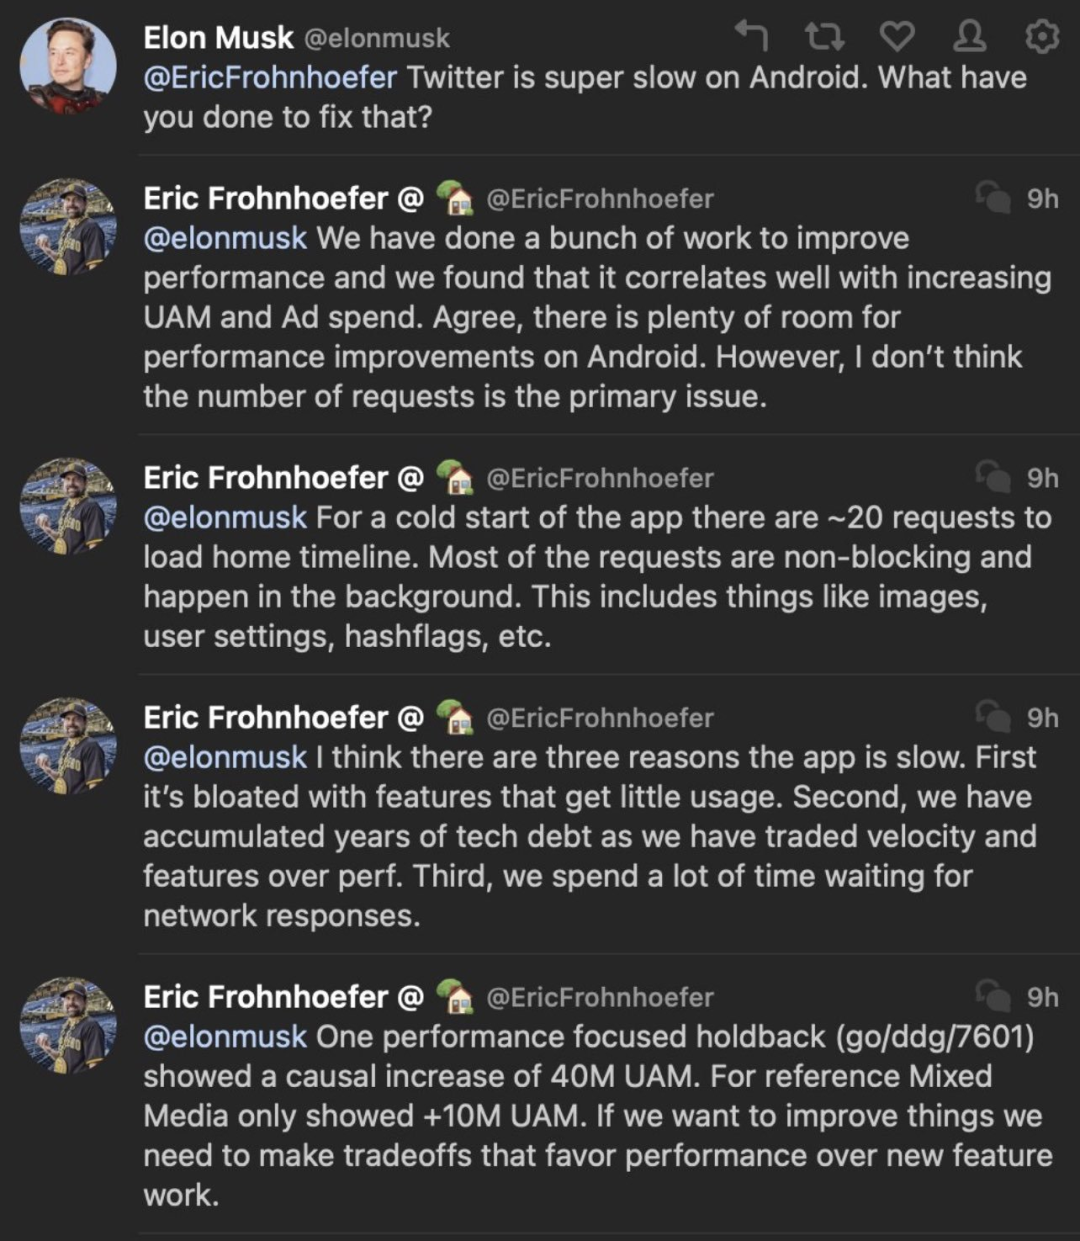Open the profile icon on Elon Musk's tweet
This screenshot has width=1080, height=1241.
[970, 37]
